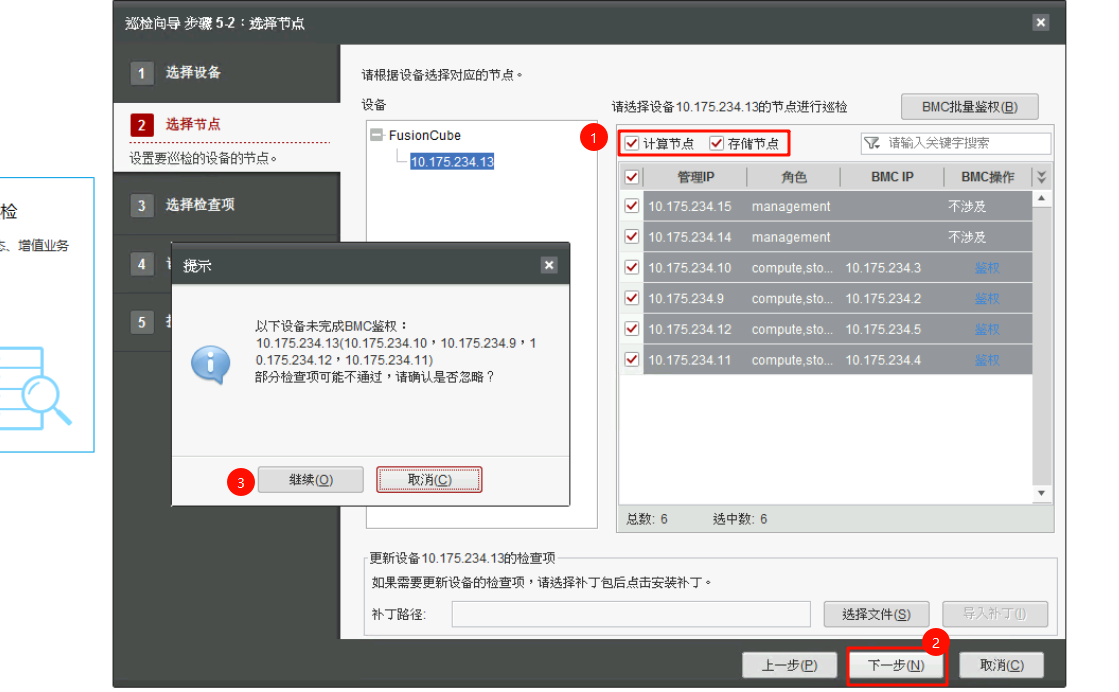Click 取消(C) in the prompt dialog
The image size is (1119, 692).
pyautogui.click(x=429, y=480)
